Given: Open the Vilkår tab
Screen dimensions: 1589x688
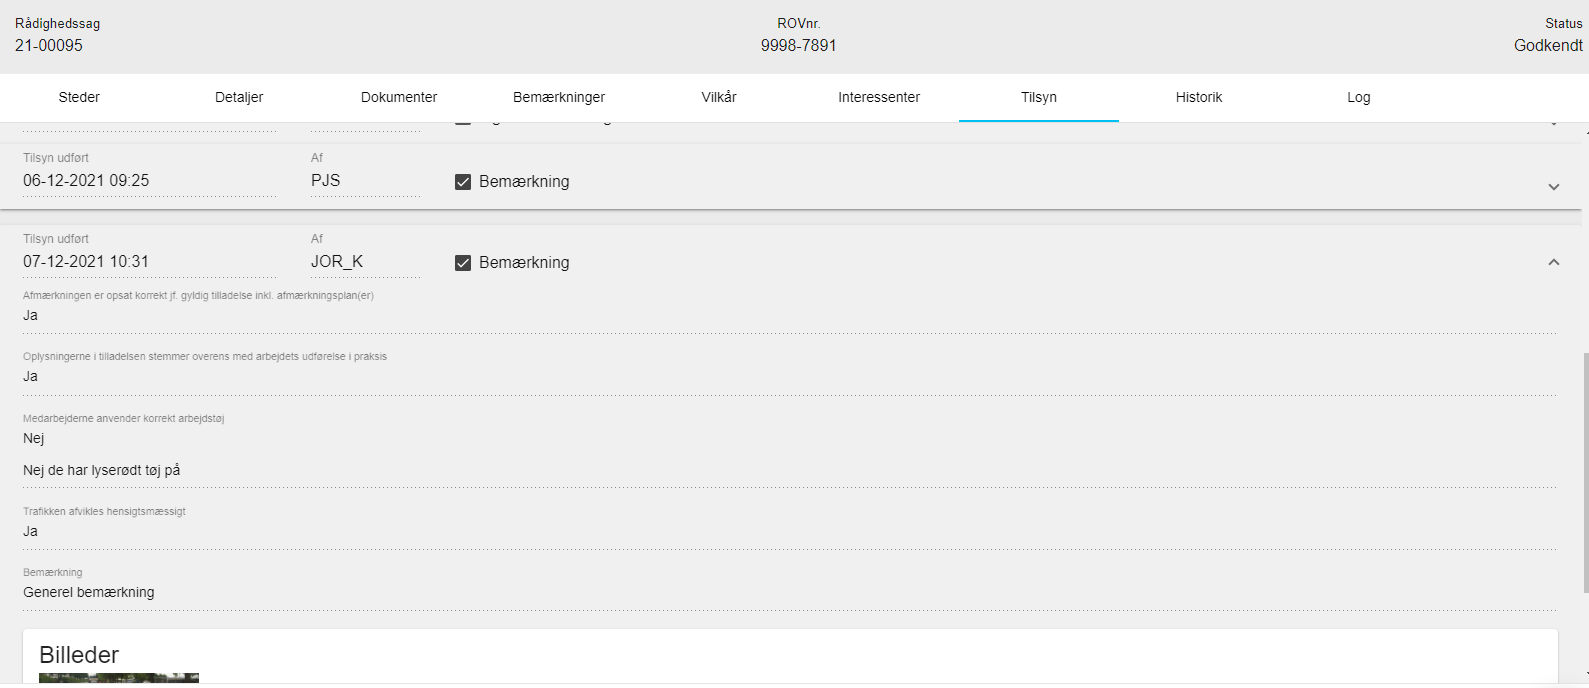Looking at the screenshot, I should (719, 97).
